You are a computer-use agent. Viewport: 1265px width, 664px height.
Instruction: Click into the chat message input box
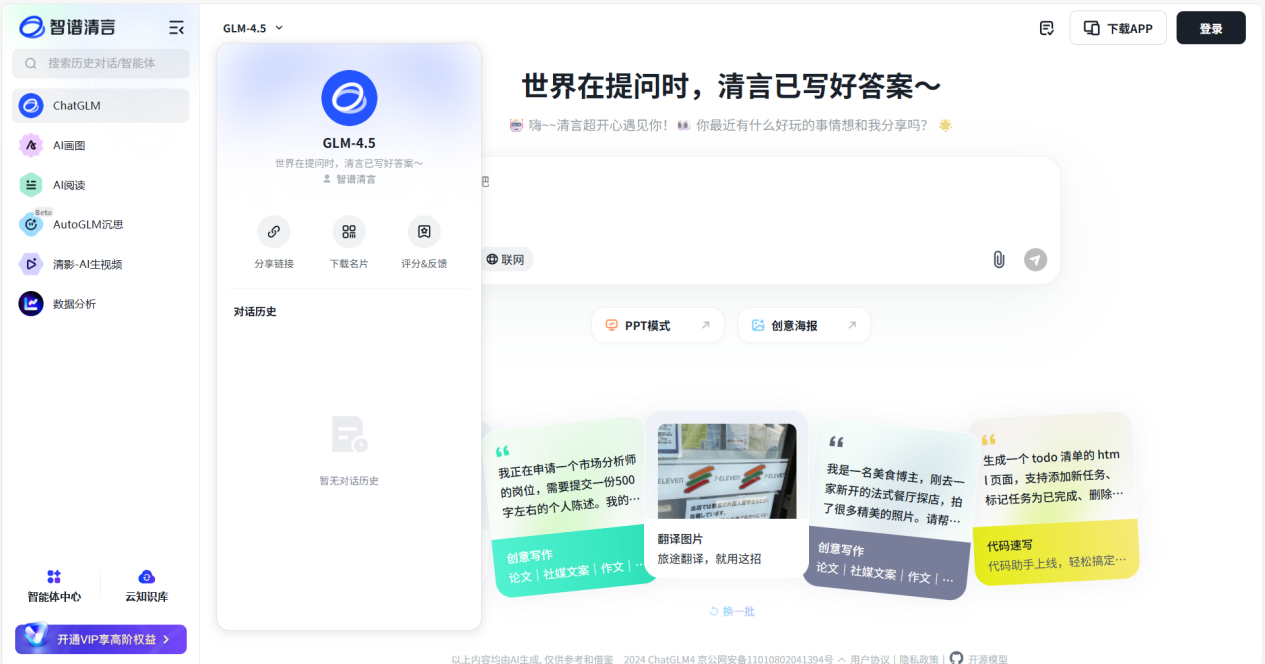[770, 200]
